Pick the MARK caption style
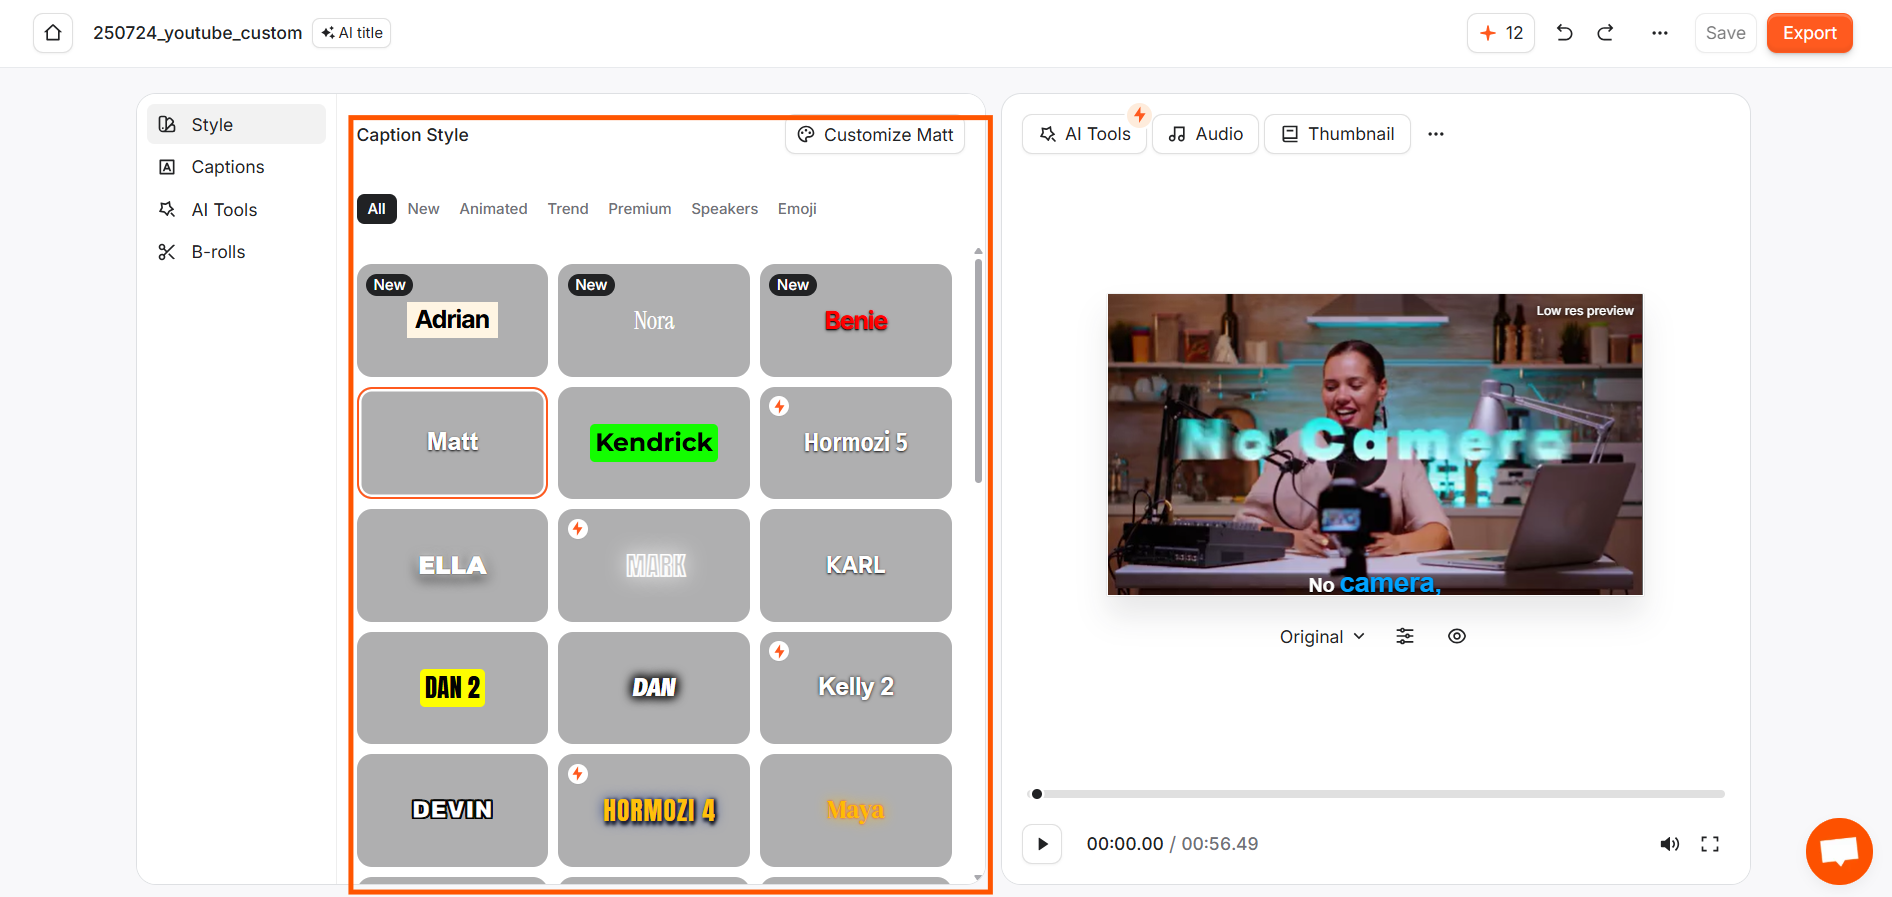The width and height of the screenshot is (1892, 897). 654,565
